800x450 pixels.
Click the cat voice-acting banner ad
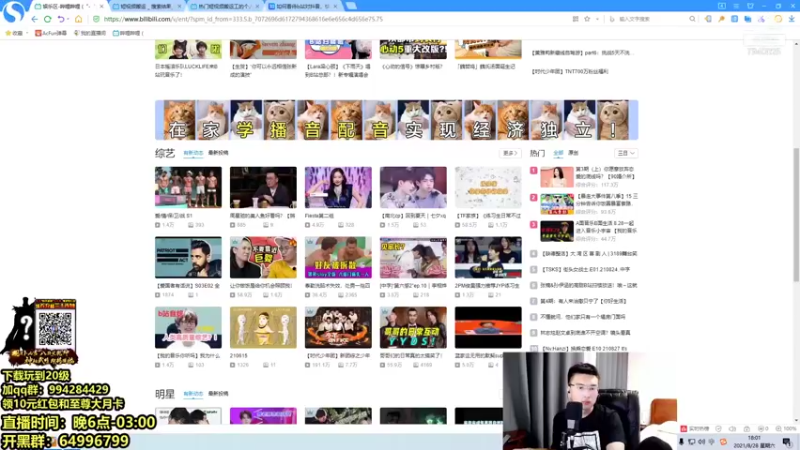(x=396, y=120)
